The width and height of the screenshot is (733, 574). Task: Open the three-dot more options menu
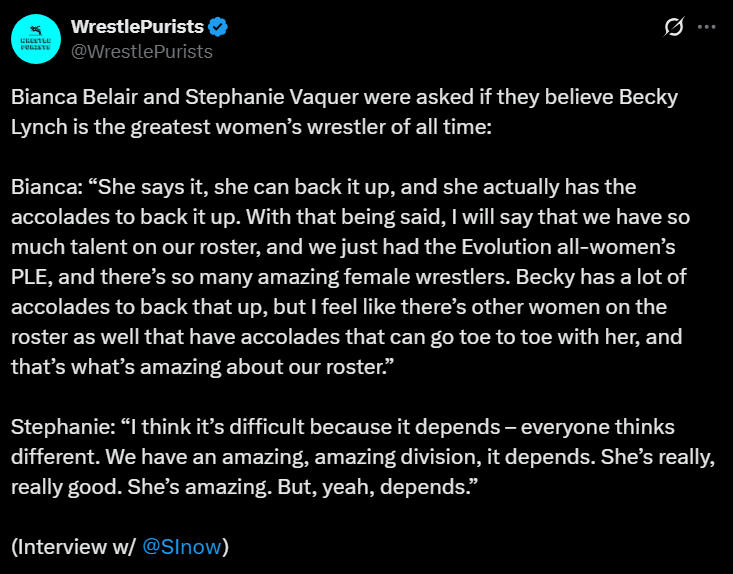pos(706,27)
